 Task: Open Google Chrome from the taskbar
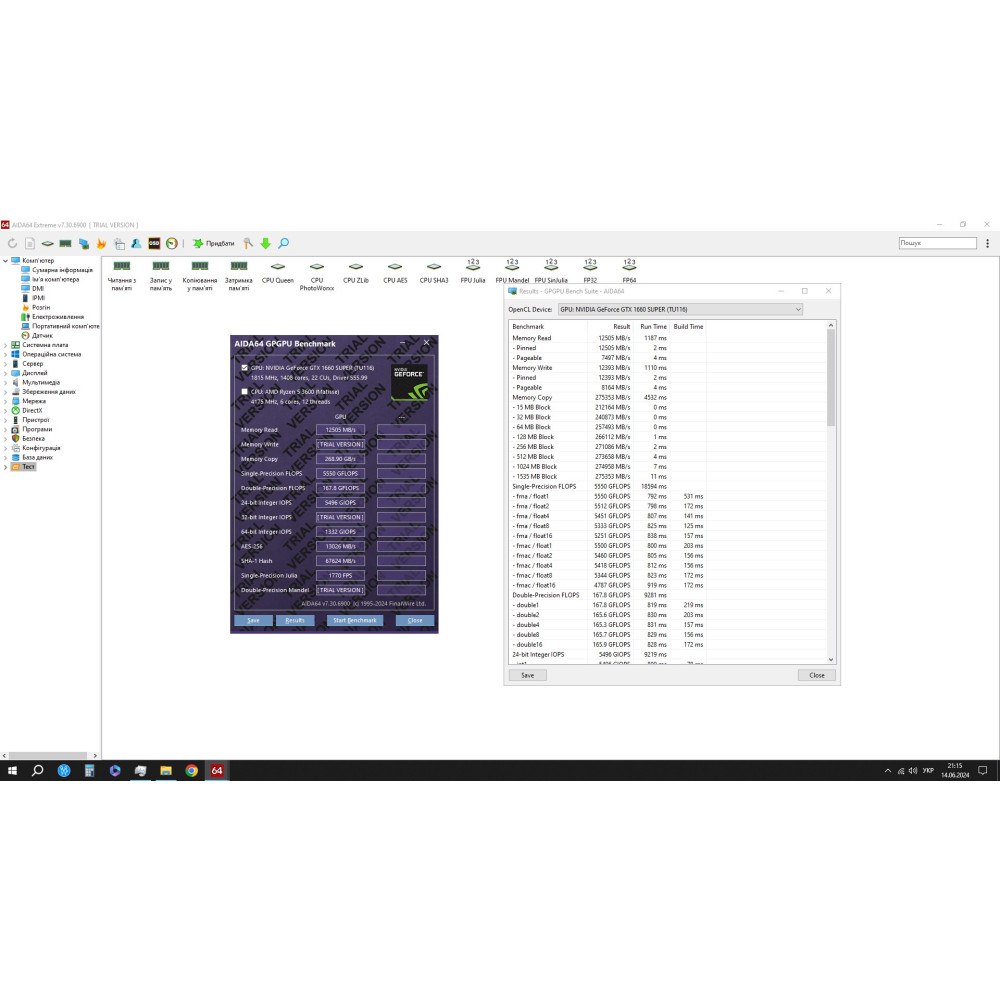tap(191, 771)
